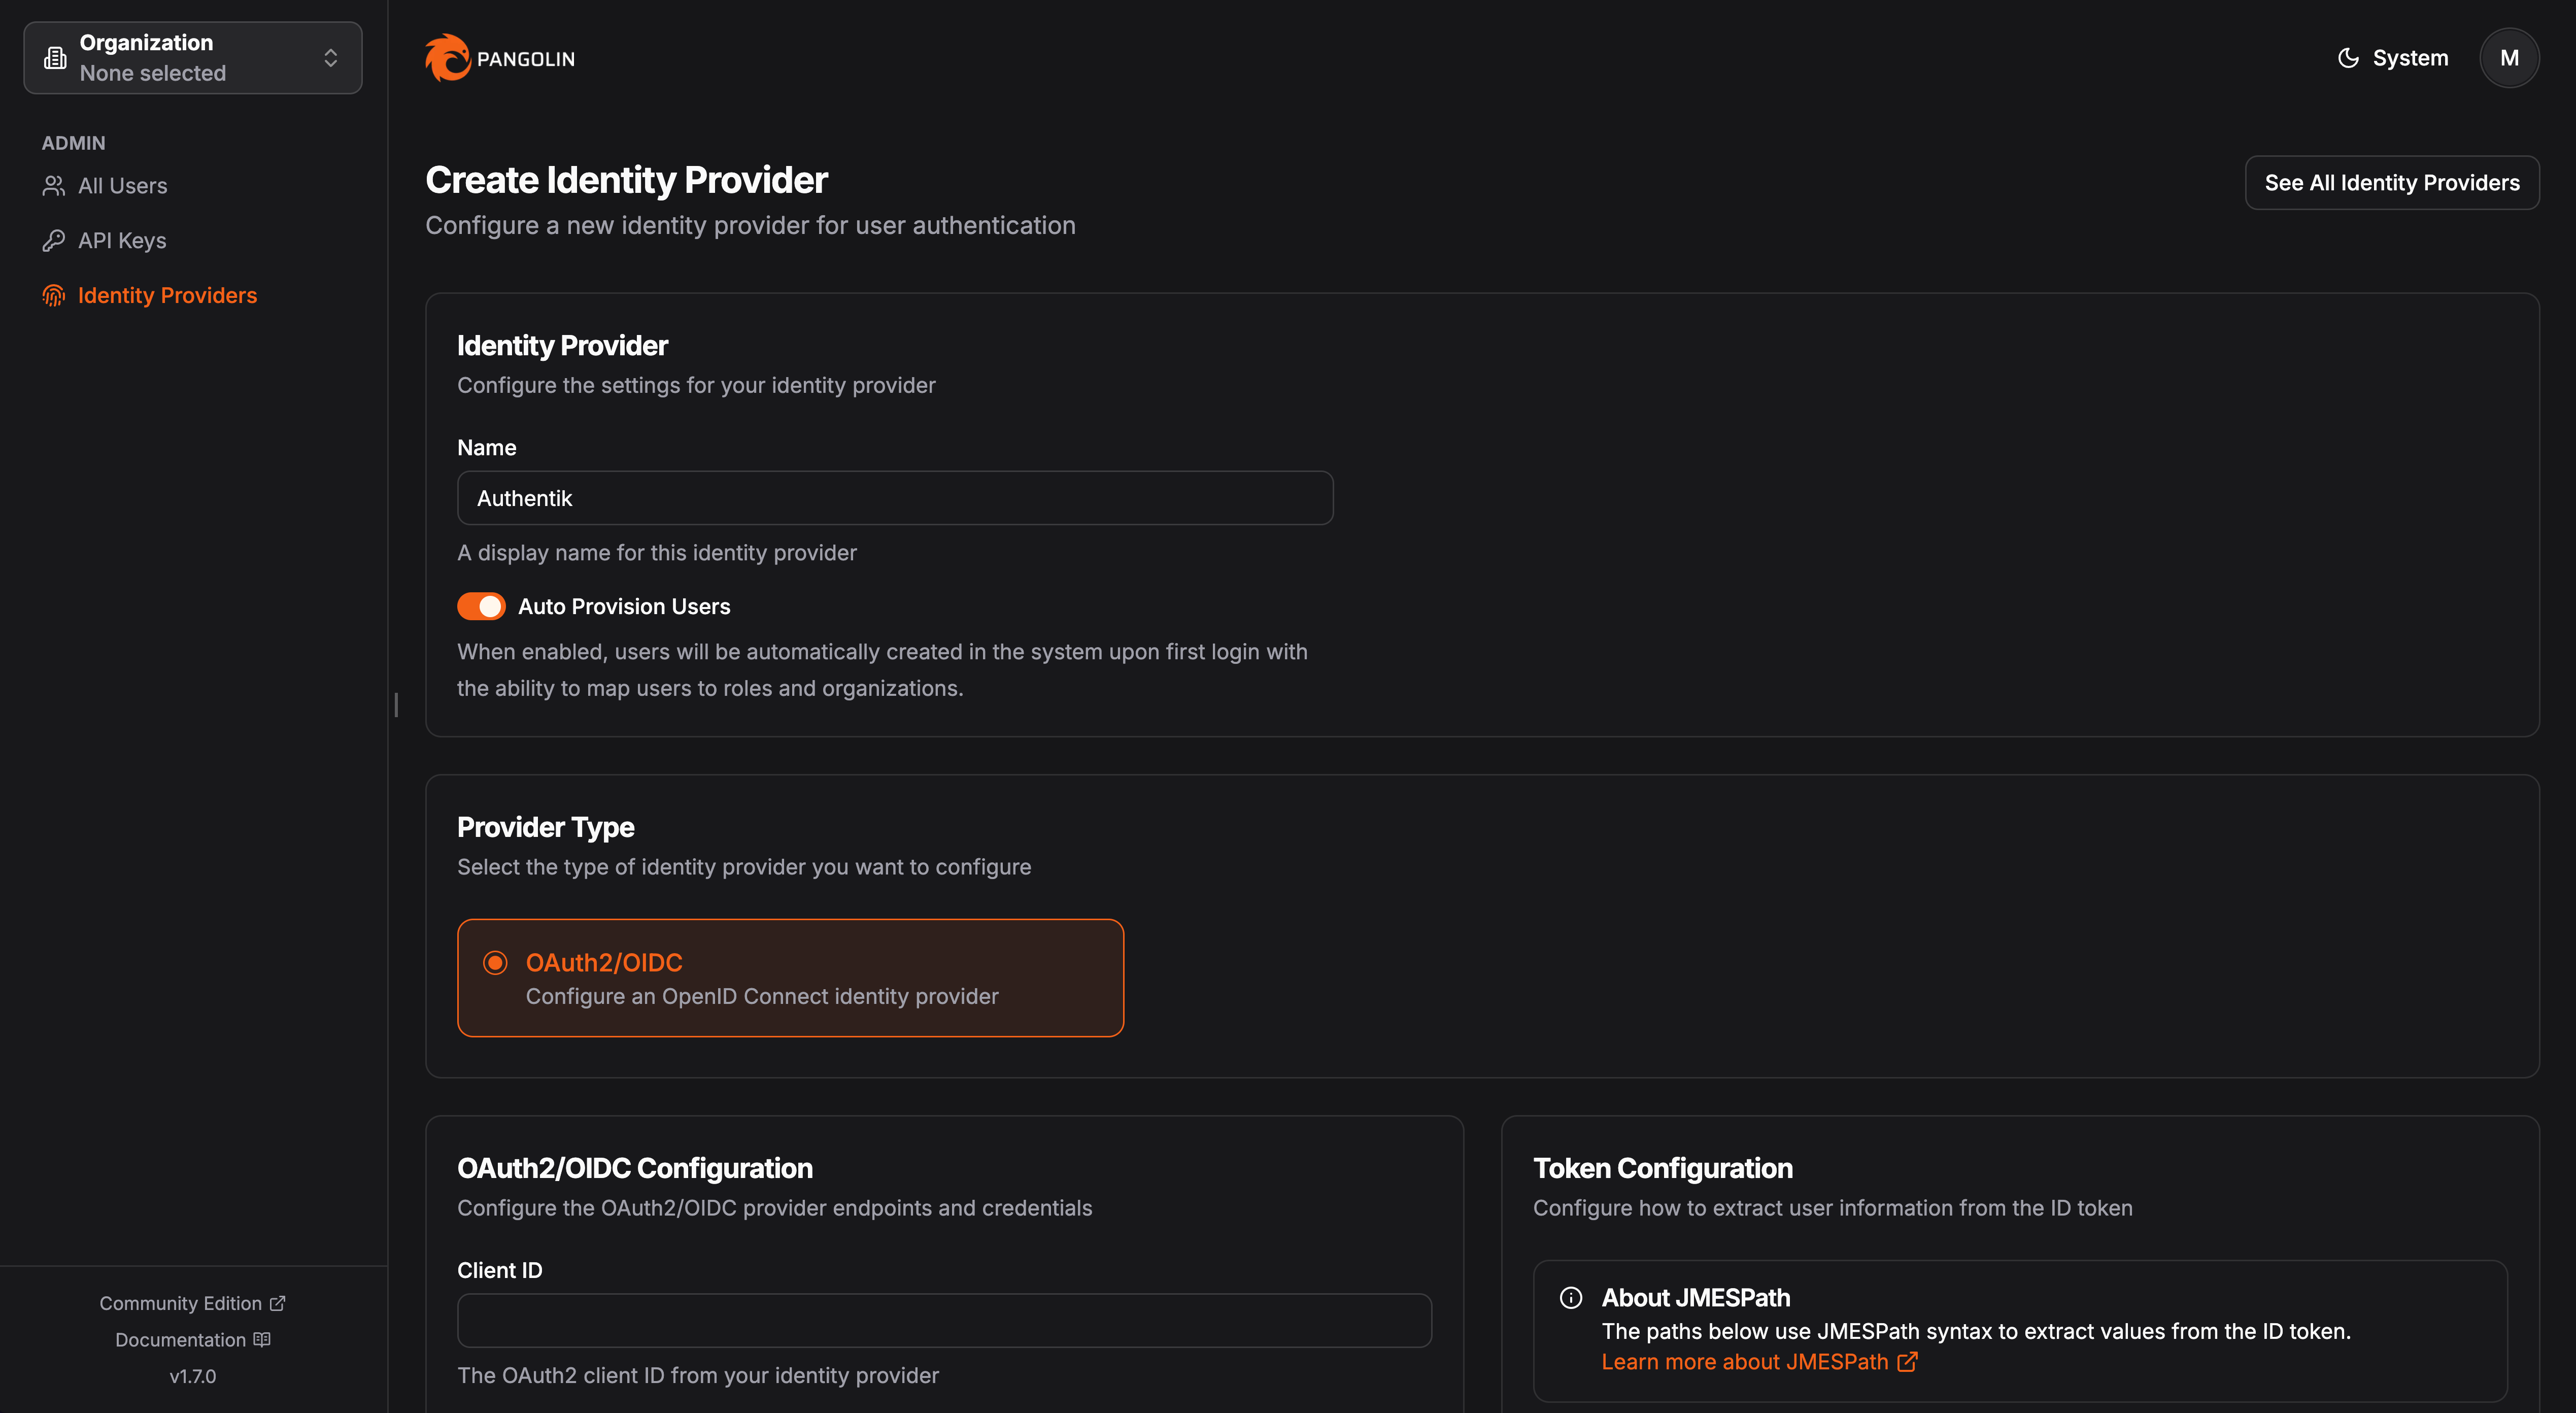Click the All Users people icon
This screenshot has width=2576, height=1413.
coord(54,186)
